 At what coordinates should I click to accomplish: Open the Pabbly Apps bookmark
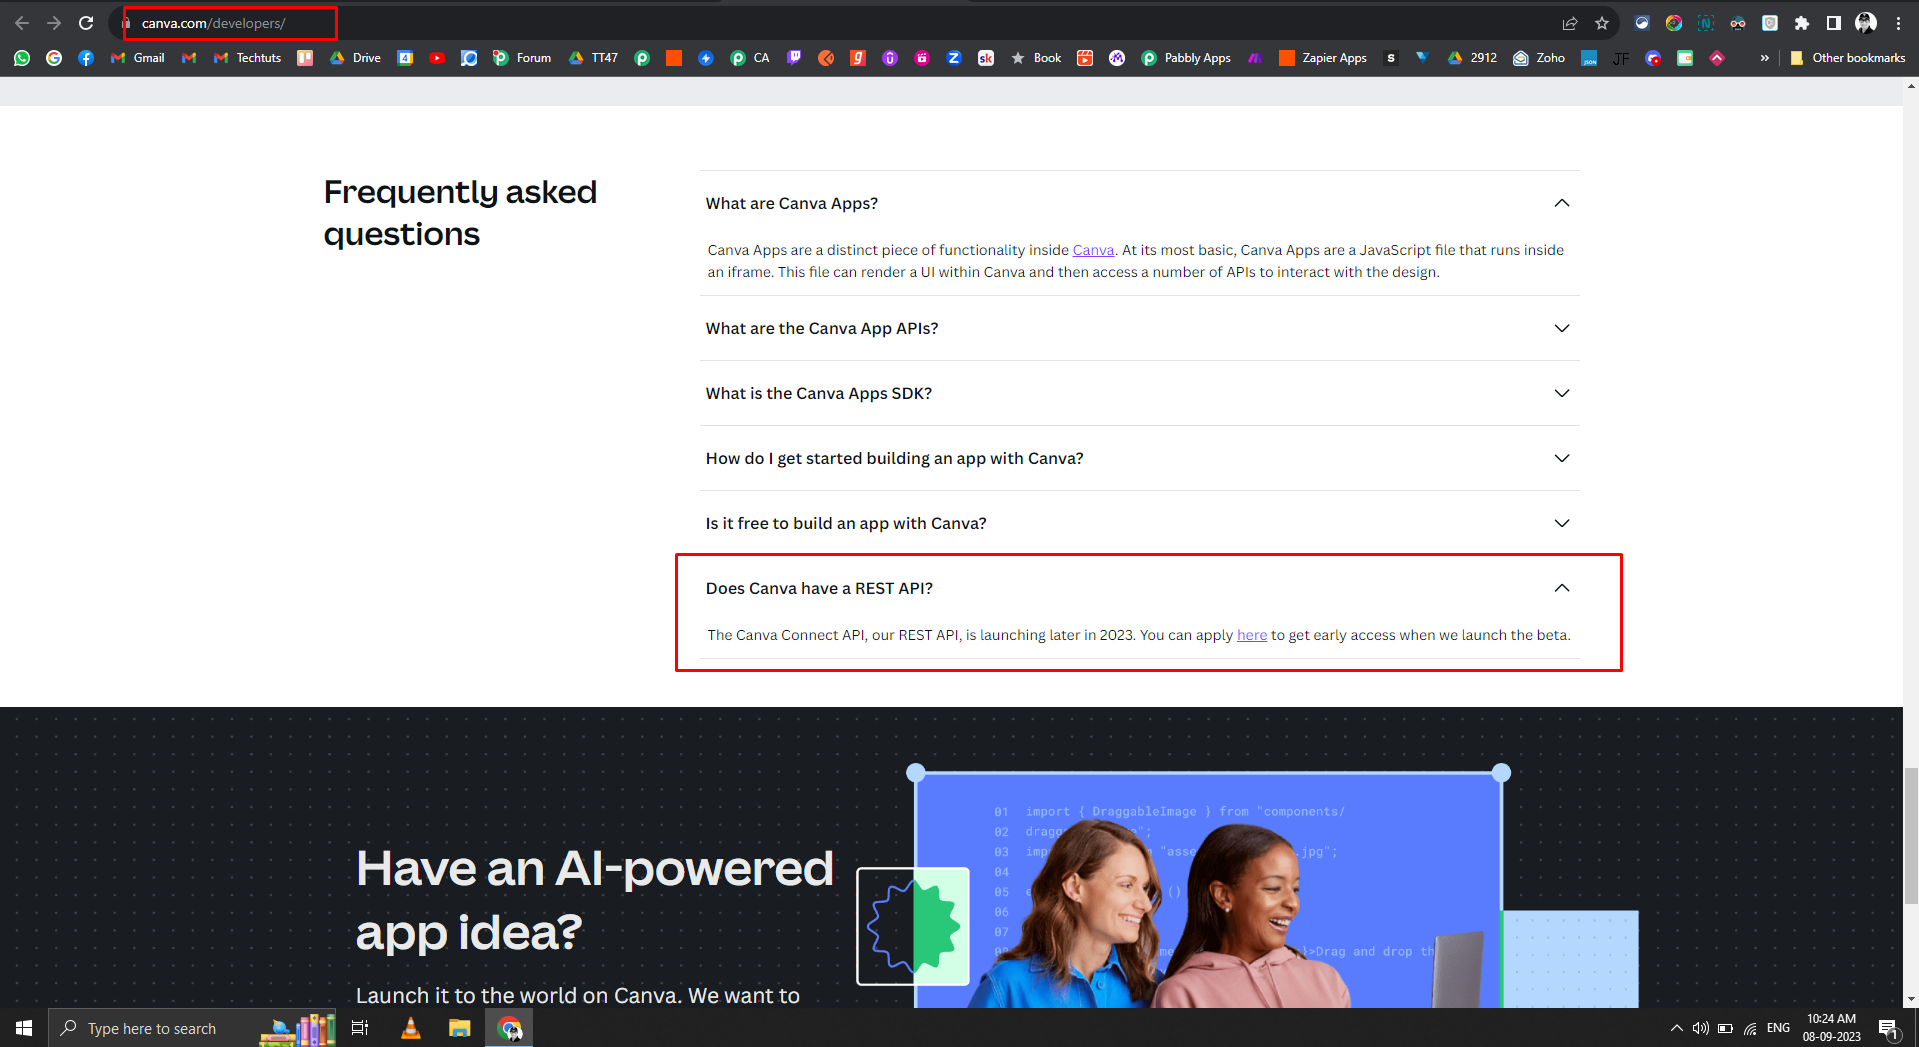[1186, 58]
